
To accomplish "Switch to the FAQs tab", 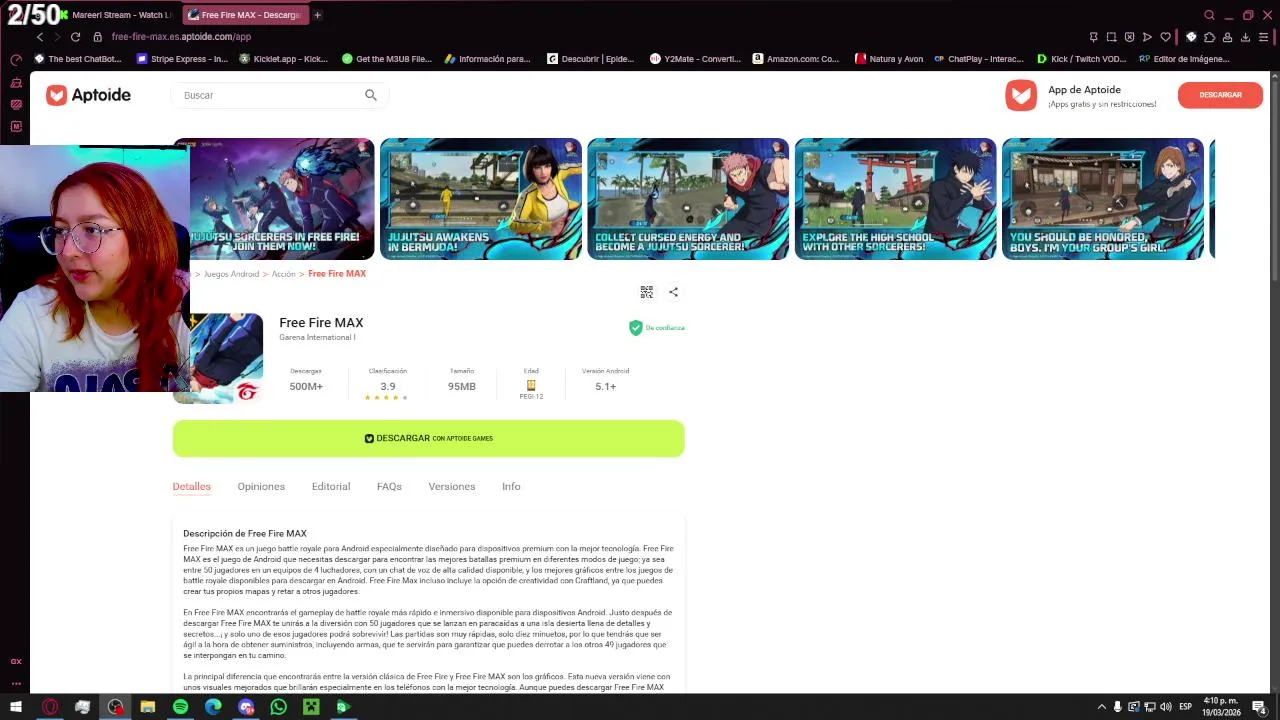I will point(389,487).
